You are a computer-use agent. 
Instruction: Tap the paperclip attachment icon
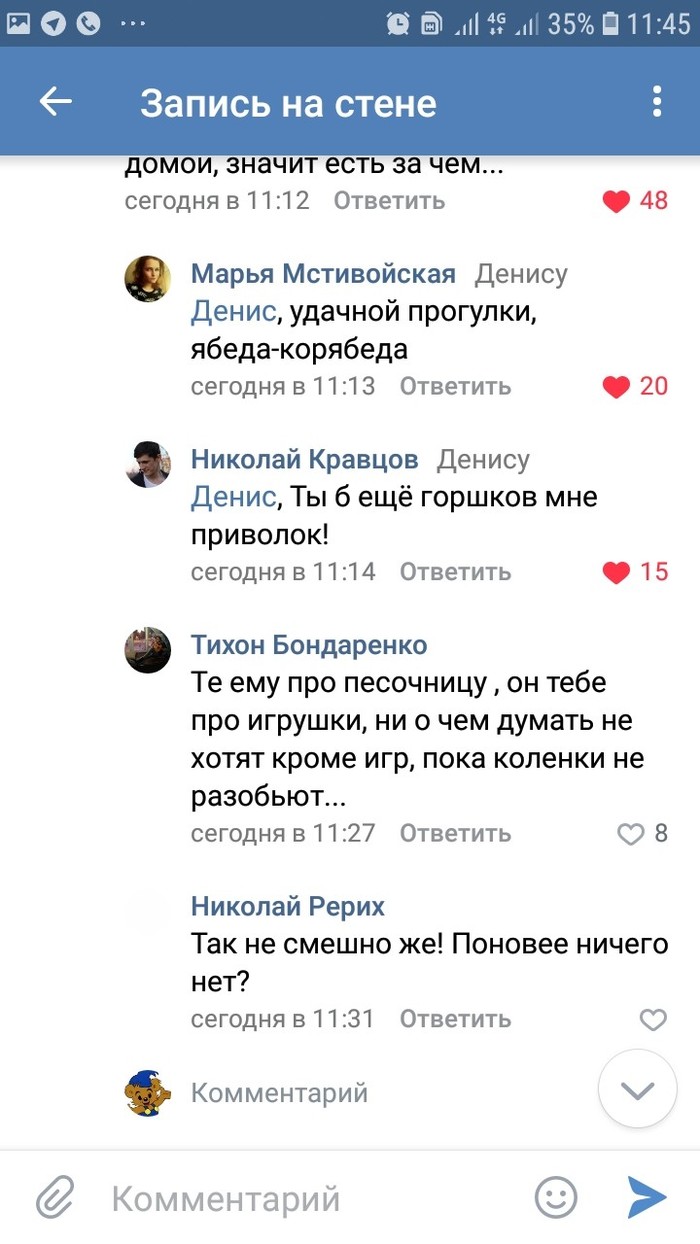click(57, 1197)
